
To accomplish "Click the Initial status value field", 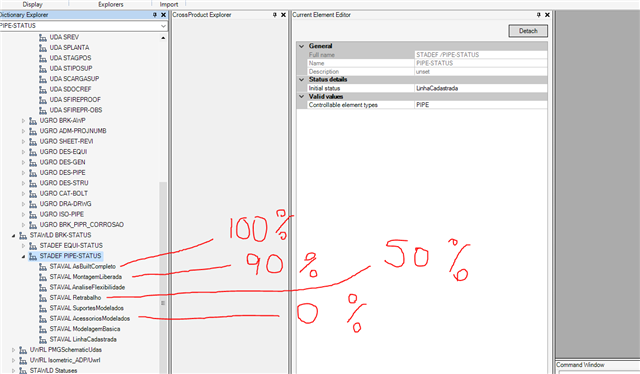I will [481, 88].
